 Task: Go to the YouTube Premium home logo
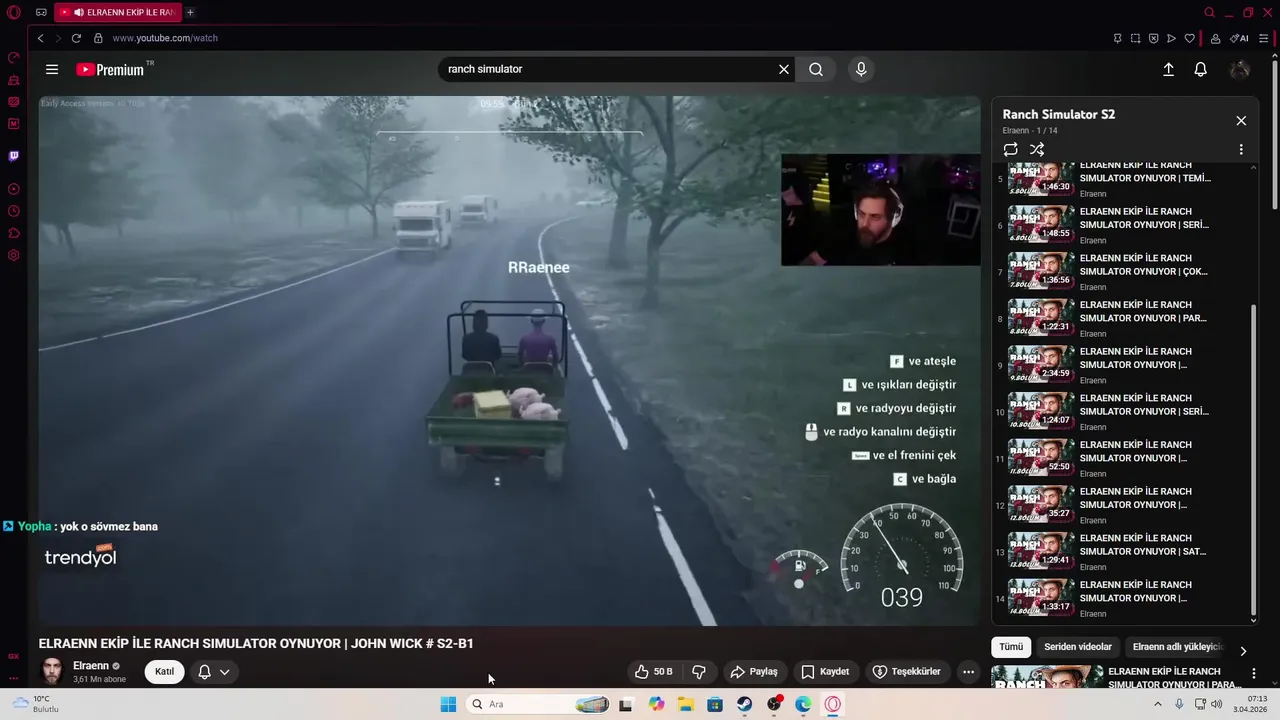[x=111, y=69]
